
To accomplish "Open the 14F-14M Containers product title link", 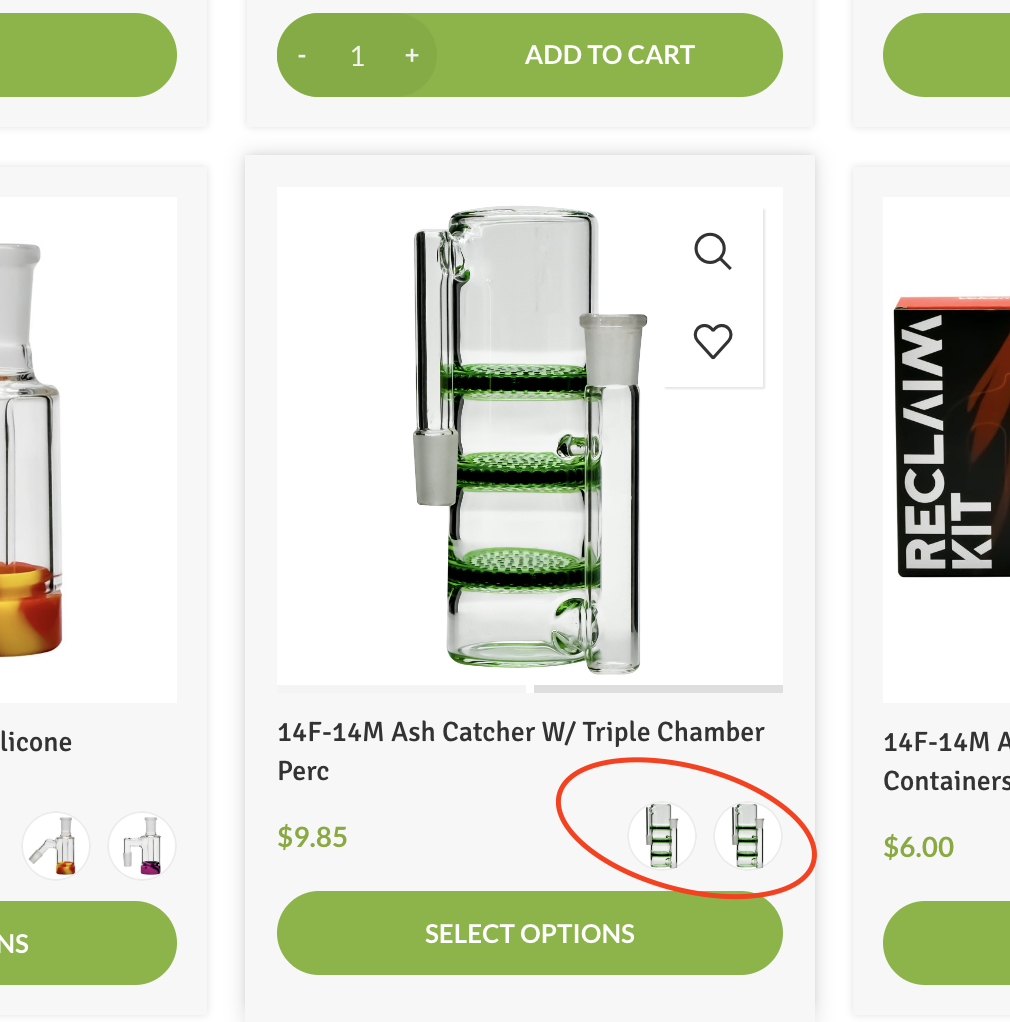I will pos(946,761).
